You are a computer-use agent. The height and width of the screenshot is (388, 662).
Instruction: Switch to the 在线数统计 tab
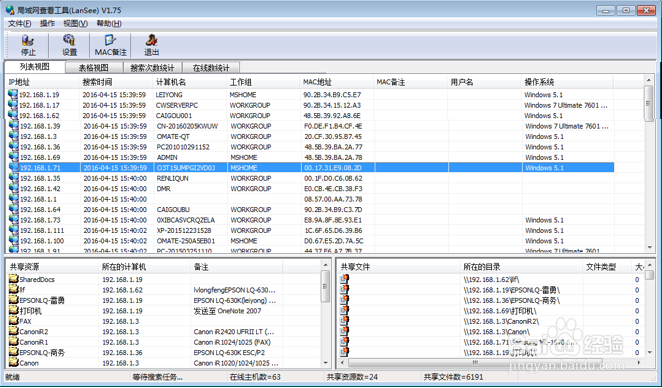coord(211,68)
